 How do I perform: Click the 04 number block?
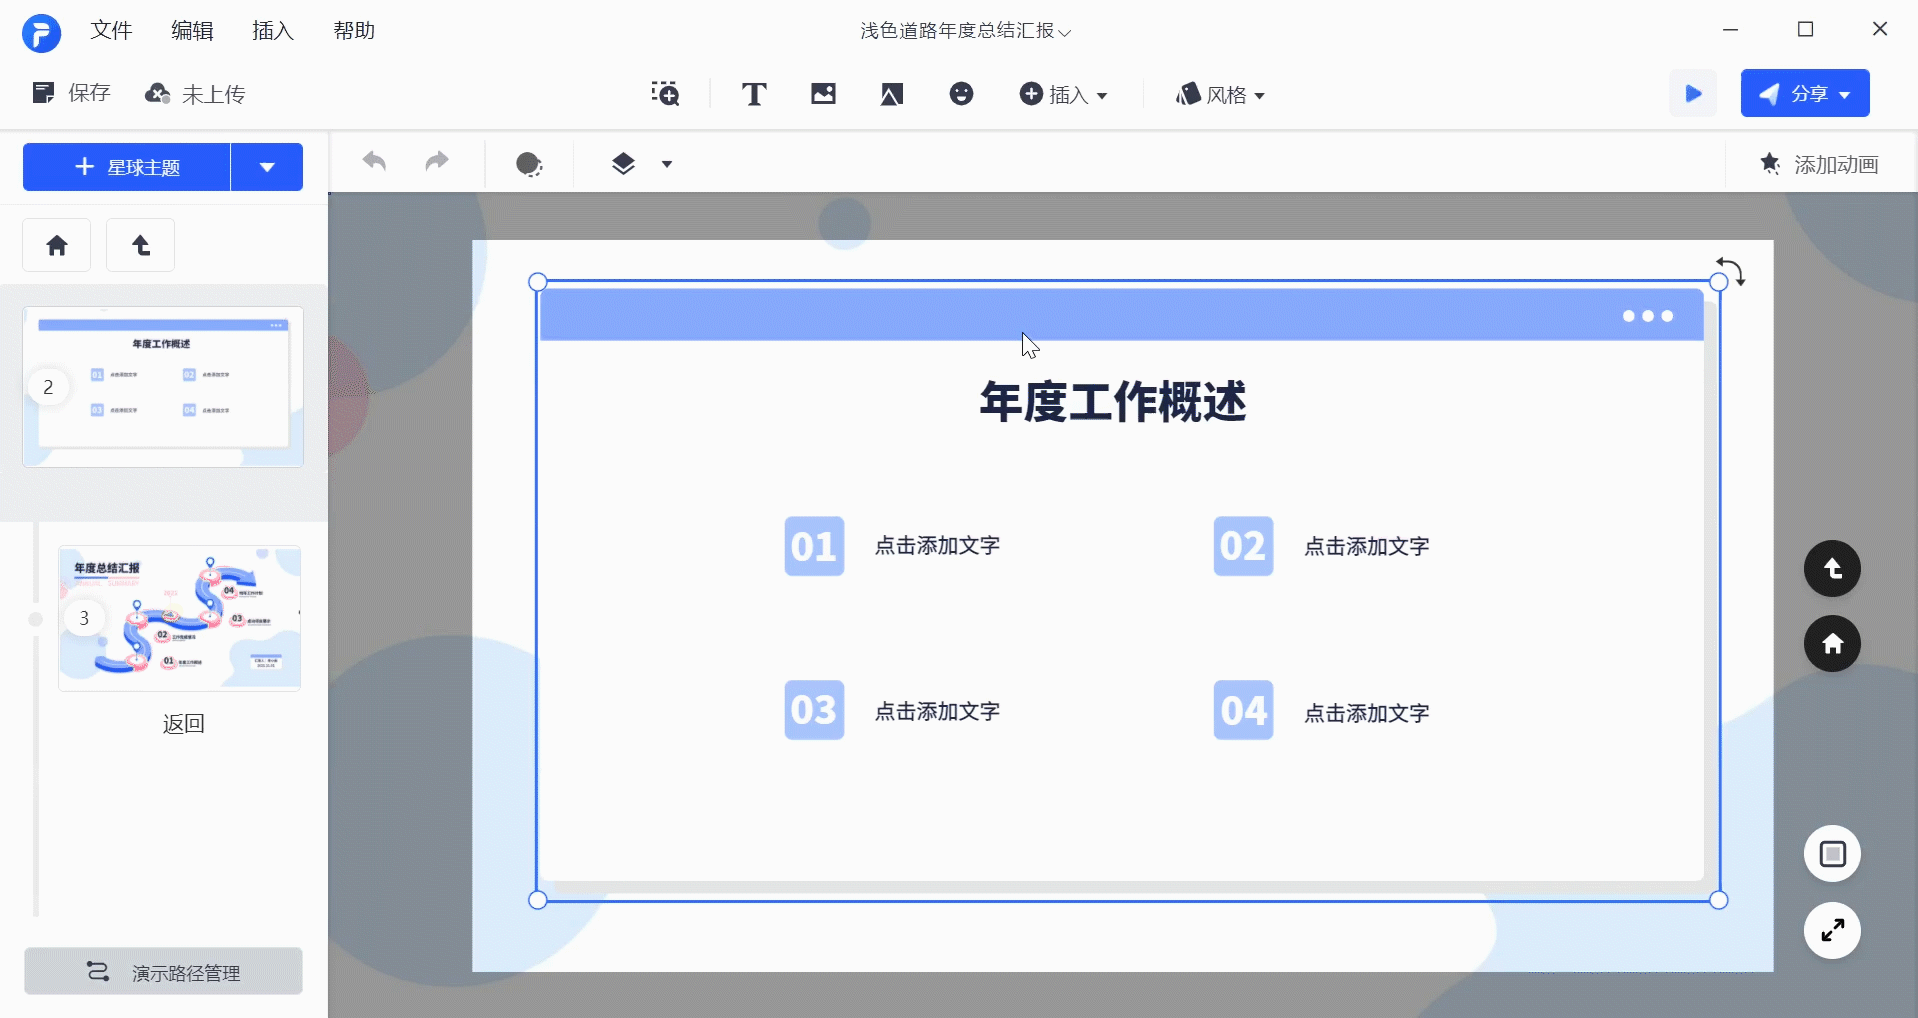click(1243, 710)
